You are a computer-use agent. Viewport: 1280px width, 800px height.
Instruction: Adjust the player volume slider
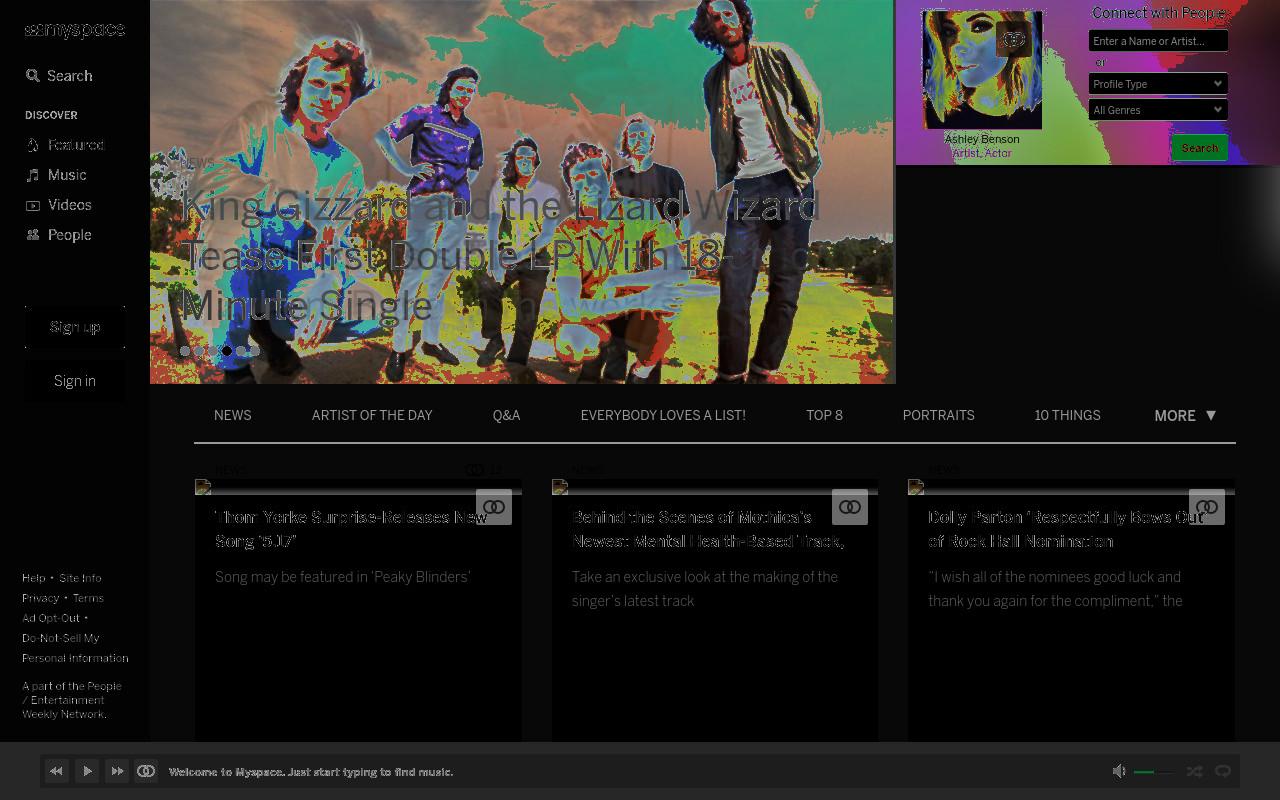1155,772
